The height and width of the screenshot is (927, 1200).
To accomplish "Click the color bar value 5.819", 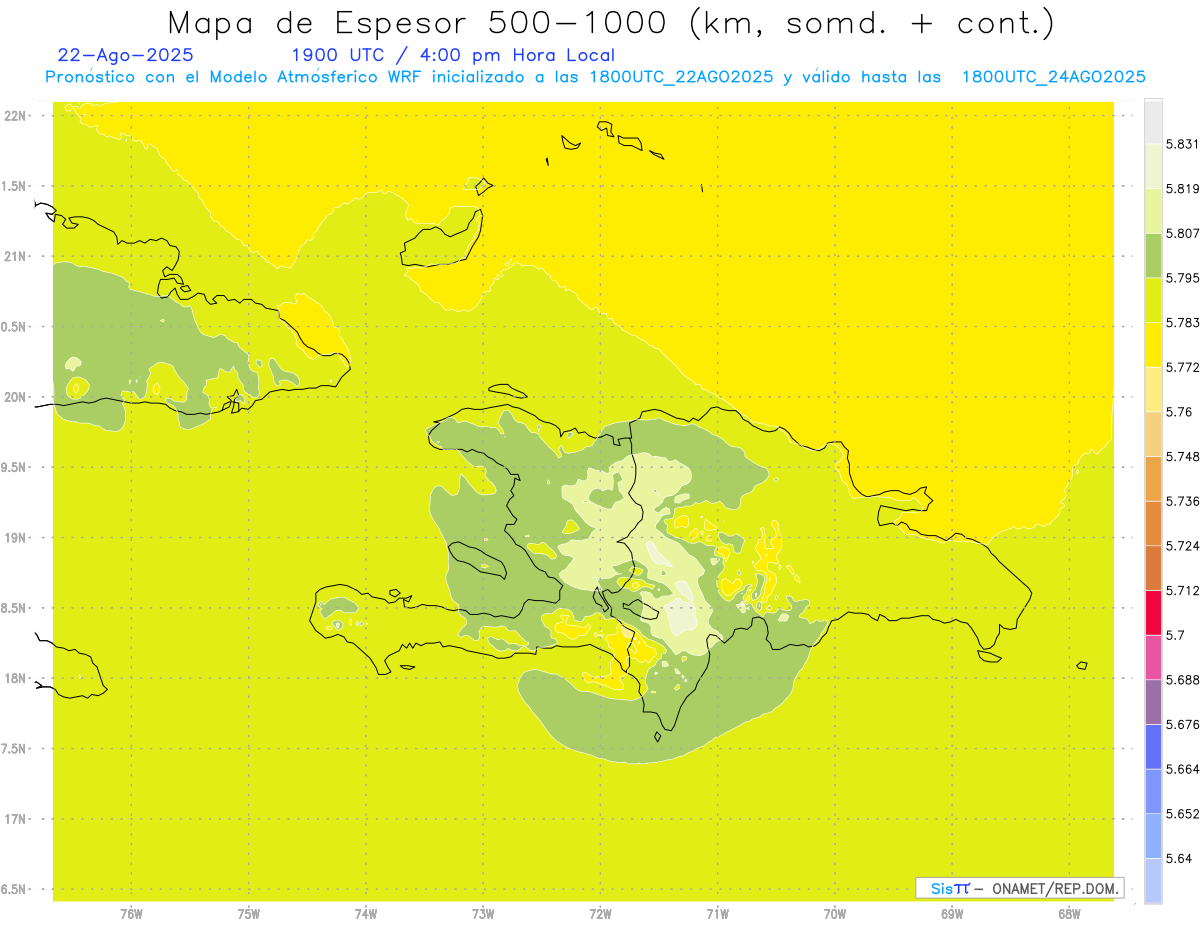I will pyautogui.click(x=1181, y=189).
